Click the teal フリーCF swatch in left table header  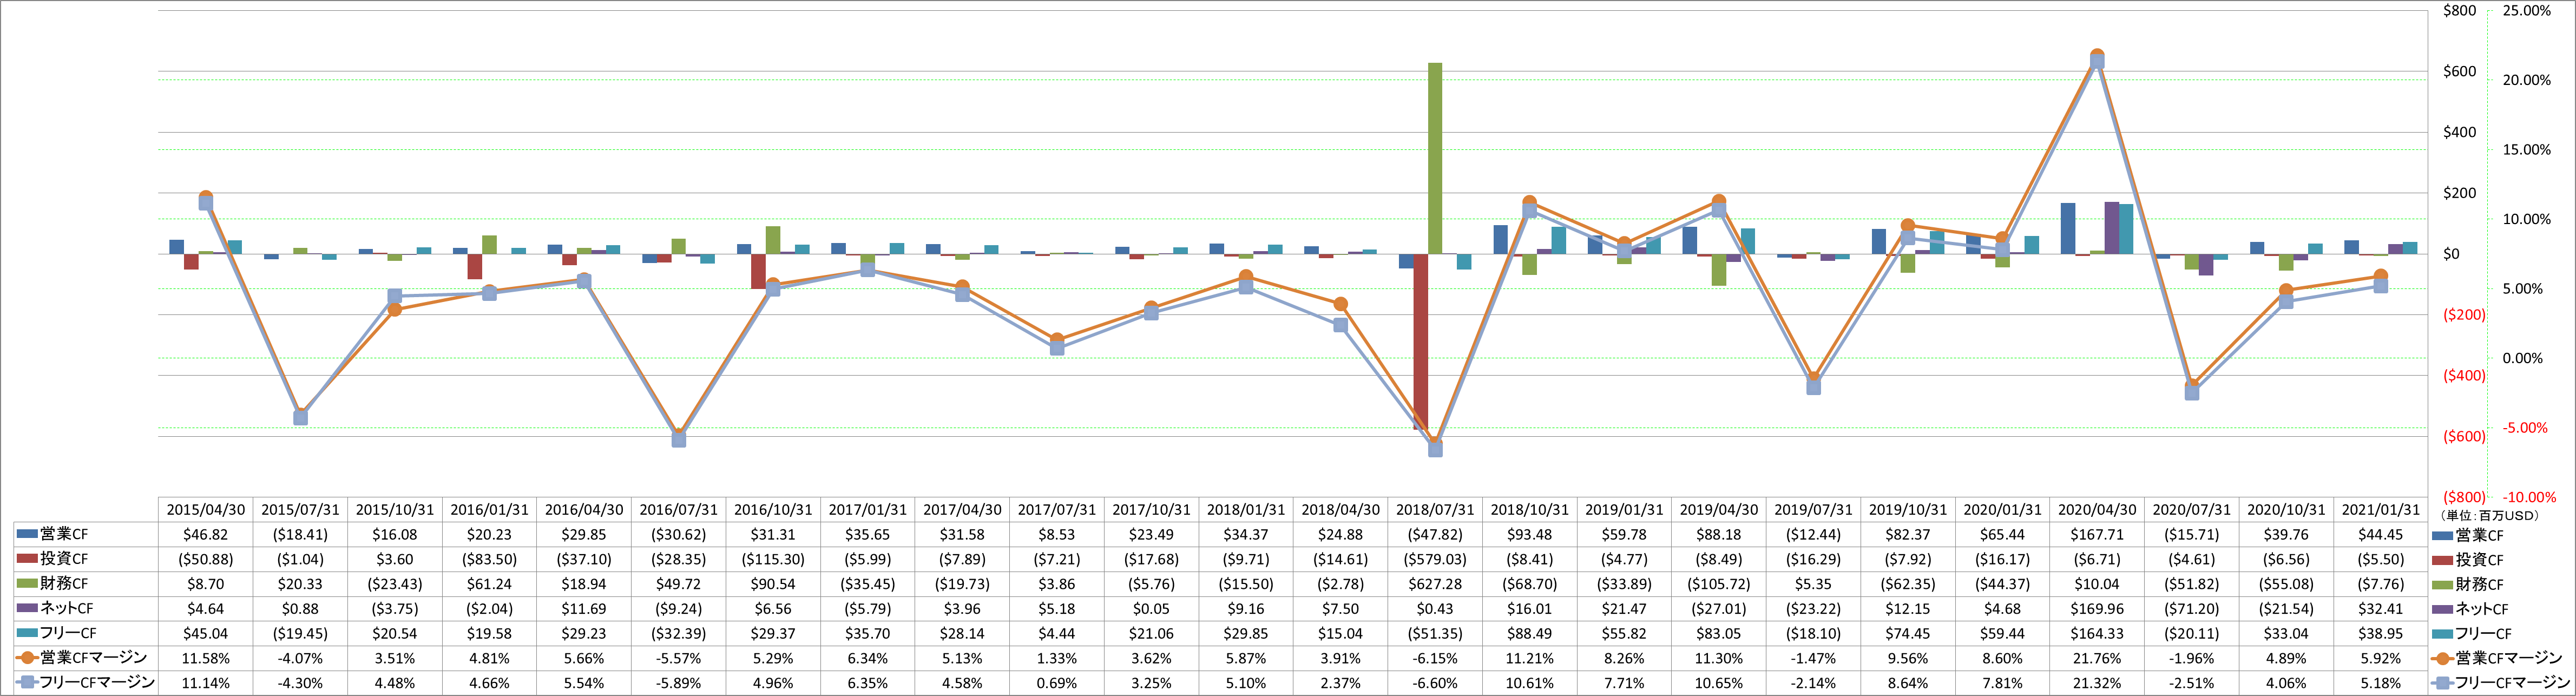[x=28, y=633]
